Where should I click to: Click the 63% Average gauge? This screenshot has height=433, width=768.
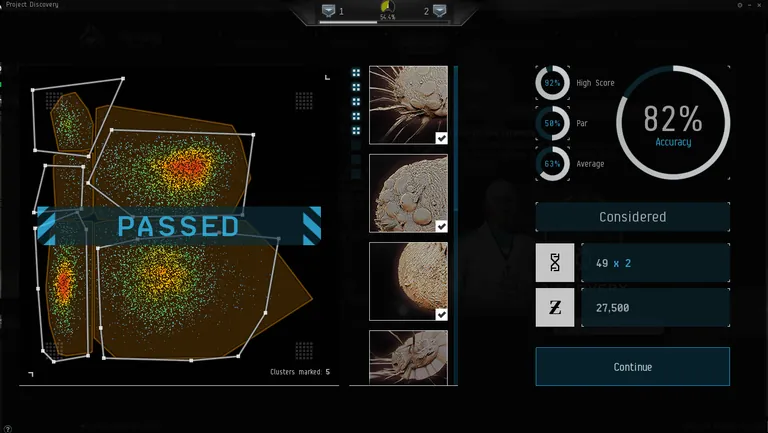[552, 164]
